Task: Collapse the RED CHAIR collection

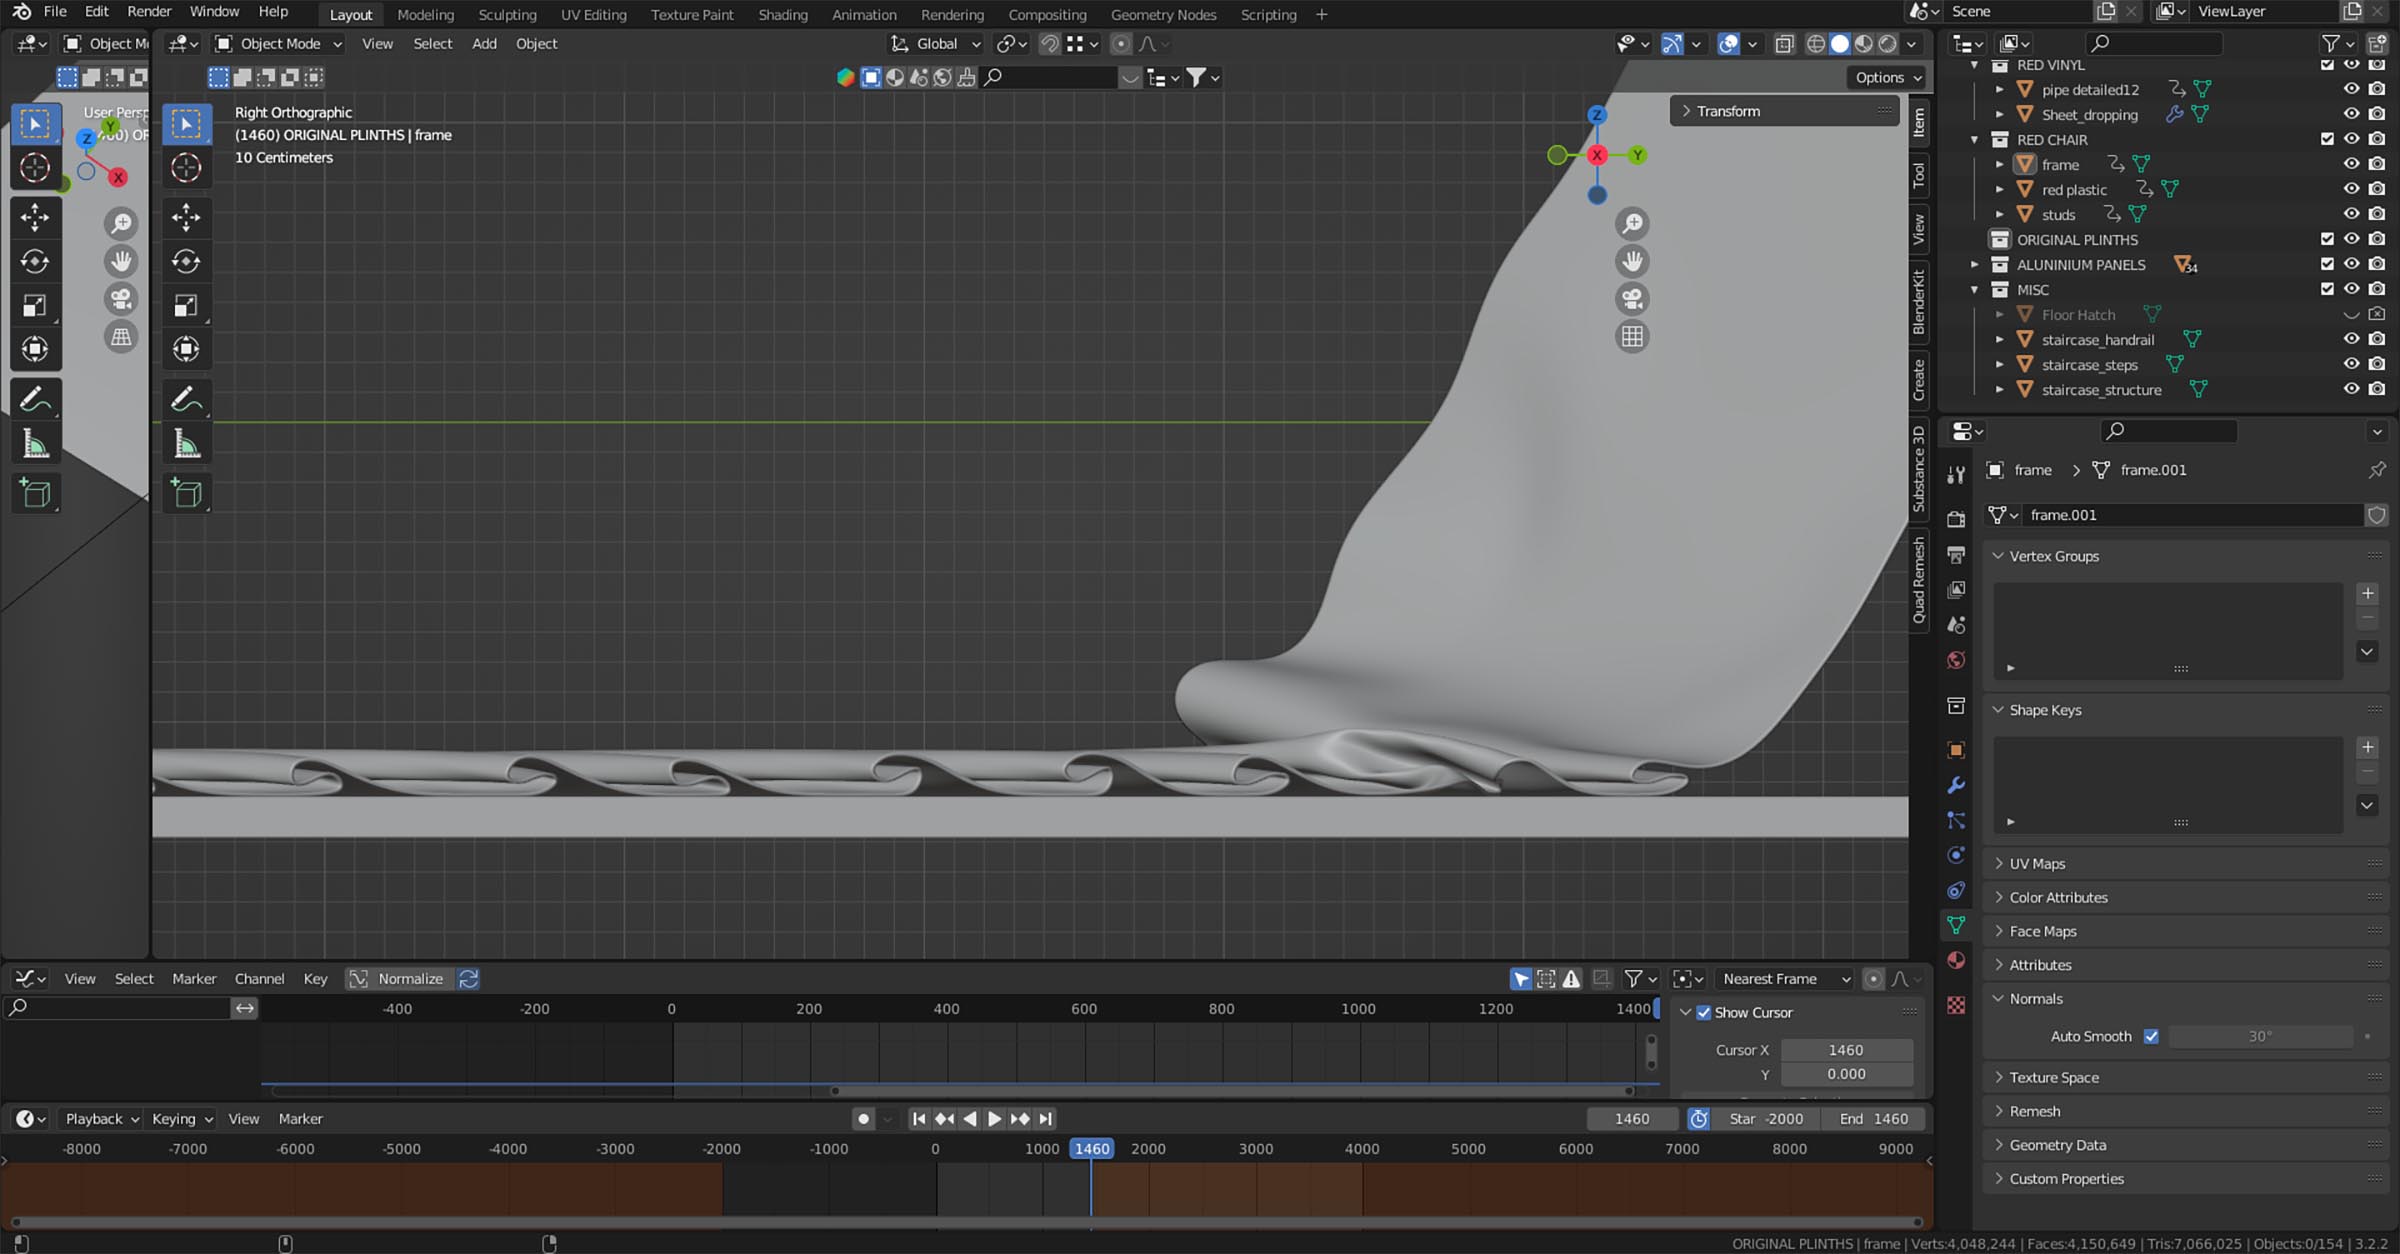Action: [x=1974, y=140]
